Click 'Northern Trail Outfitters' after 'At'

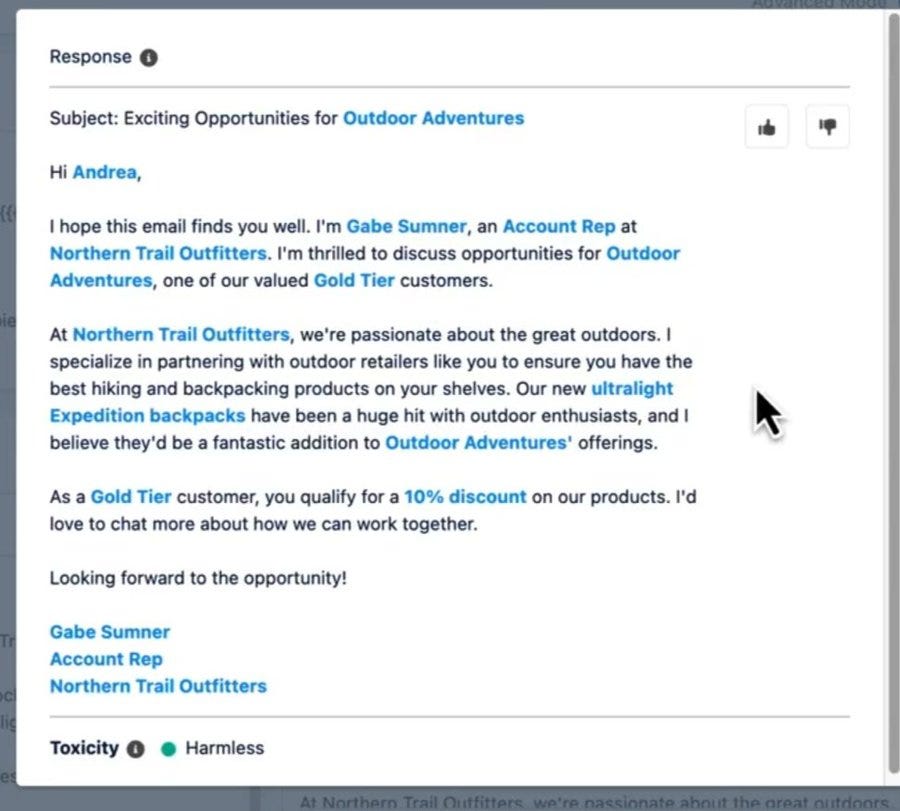pyautogui.click(x=181, y=334)
